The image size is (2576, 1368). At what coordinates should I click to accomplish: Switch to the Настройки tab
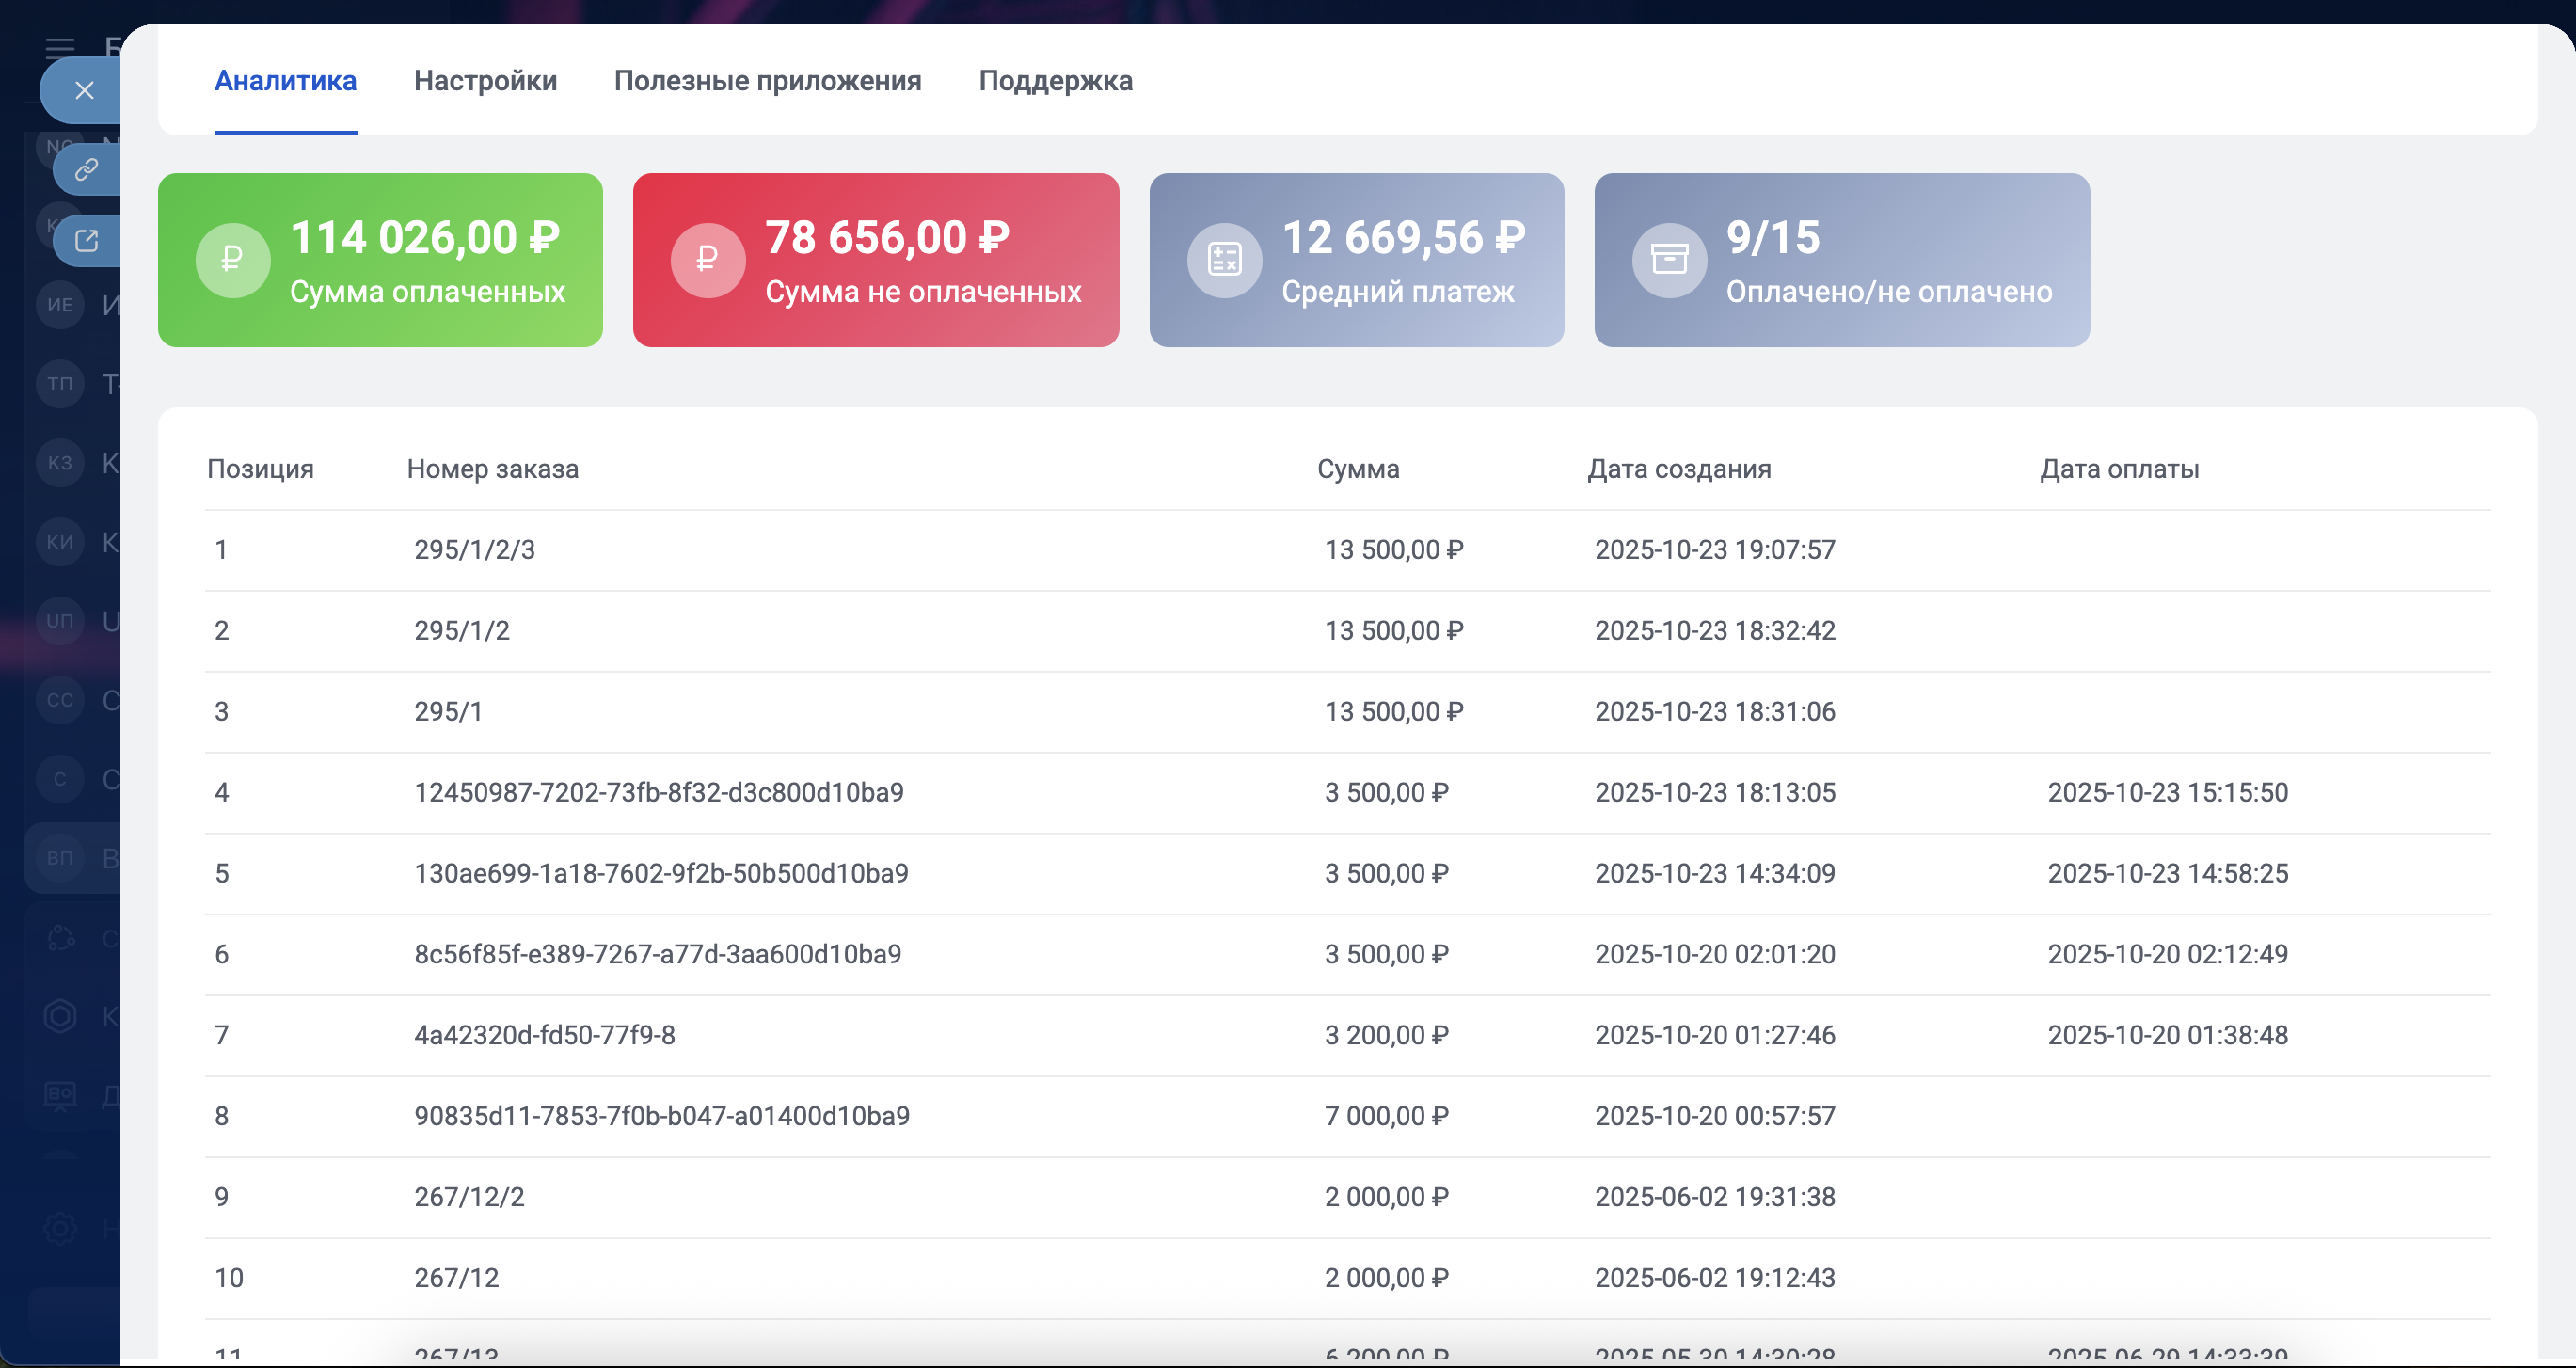(485, 81)
